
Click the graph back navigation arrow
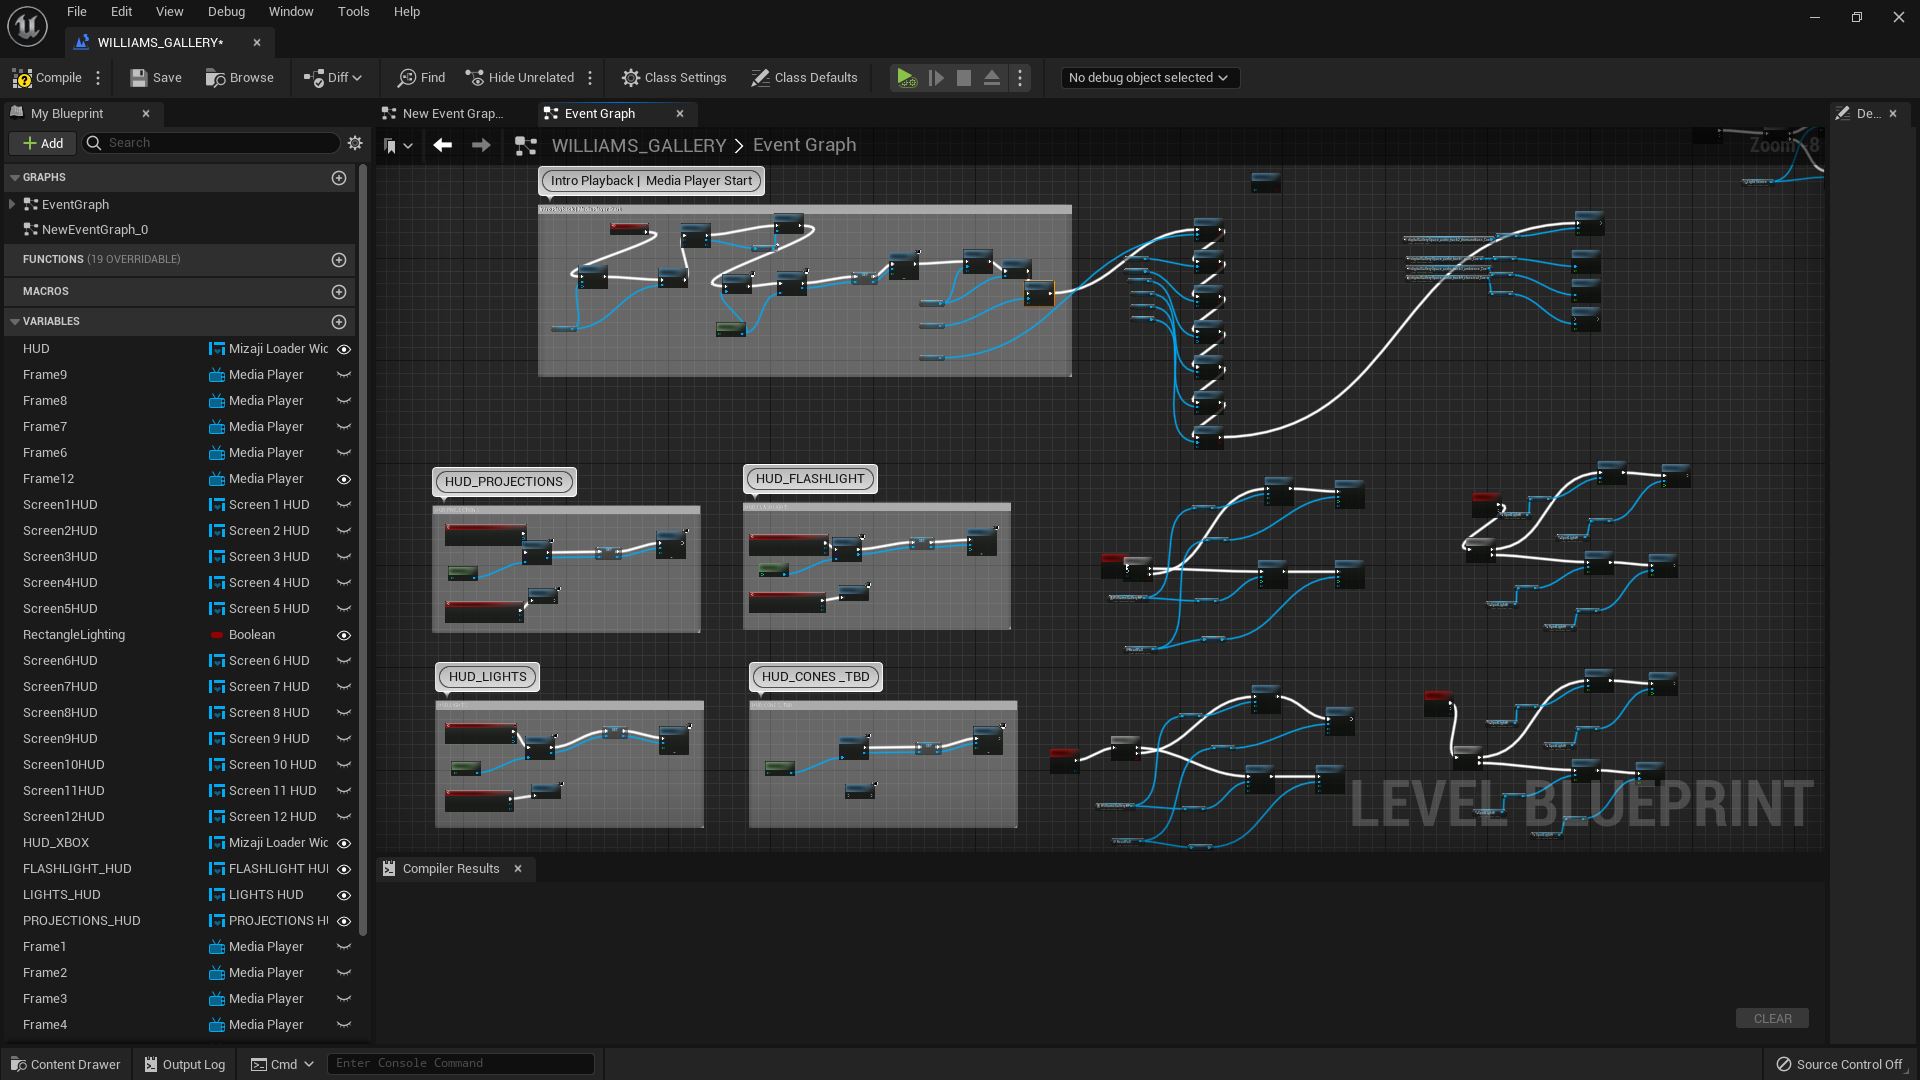click(x=442, y=146)
